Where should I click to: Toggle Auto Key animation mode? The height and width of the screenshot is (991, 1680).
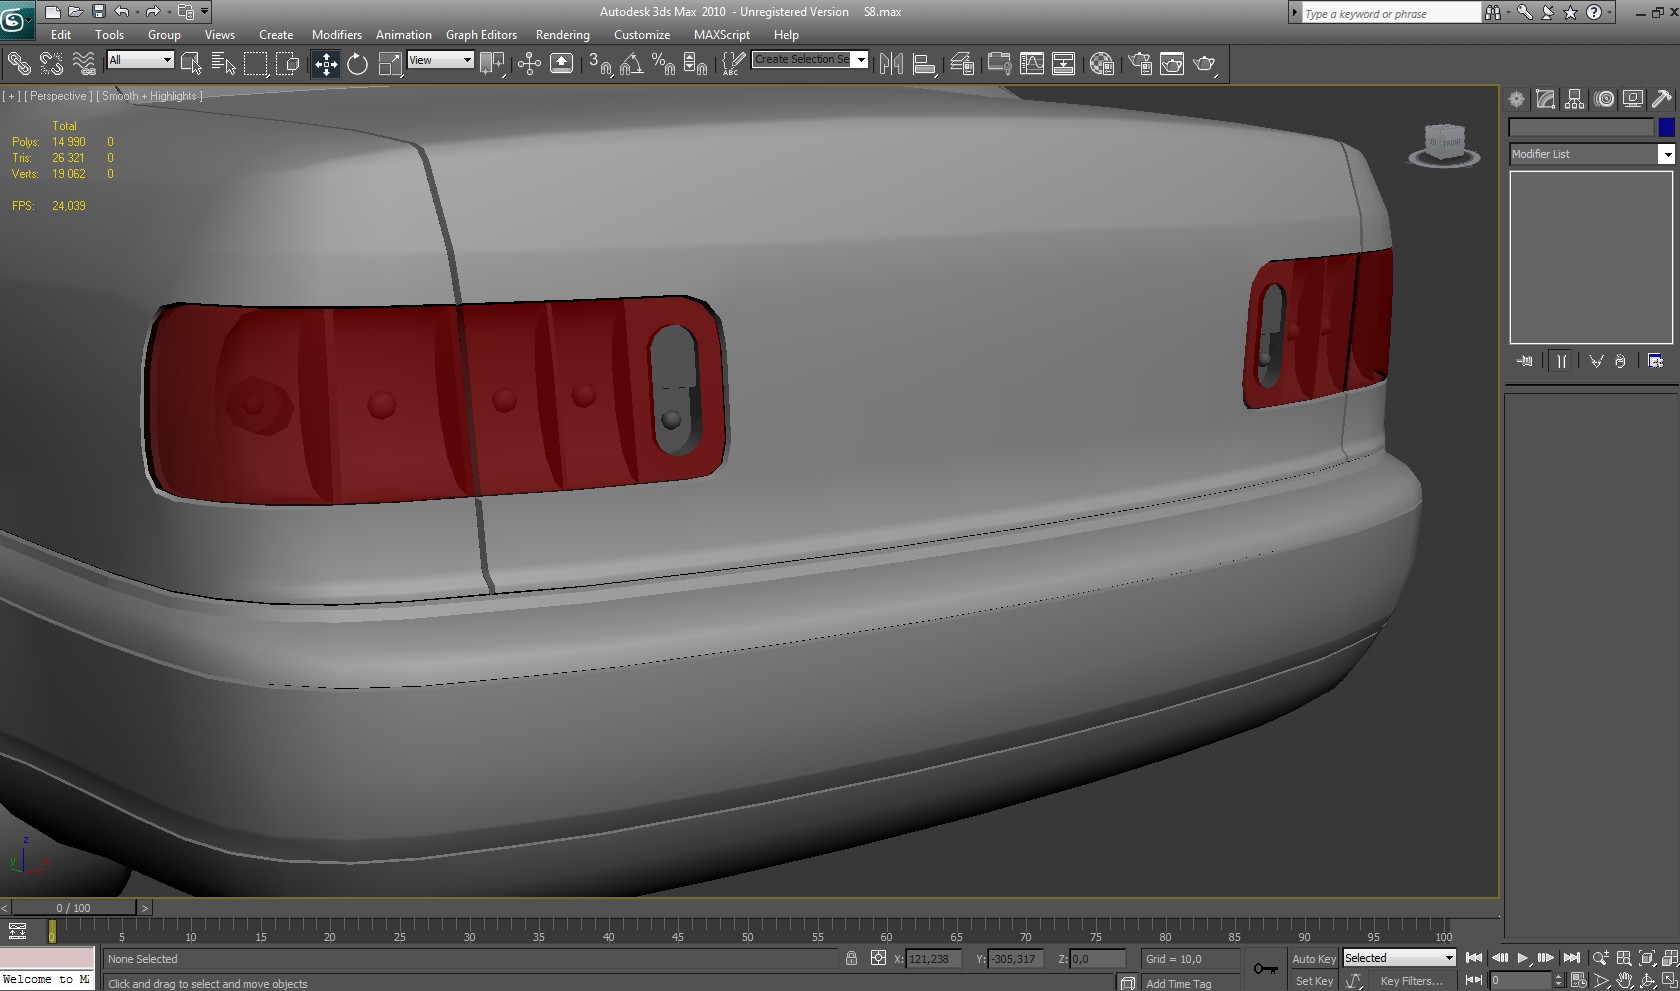[1313, 958]
